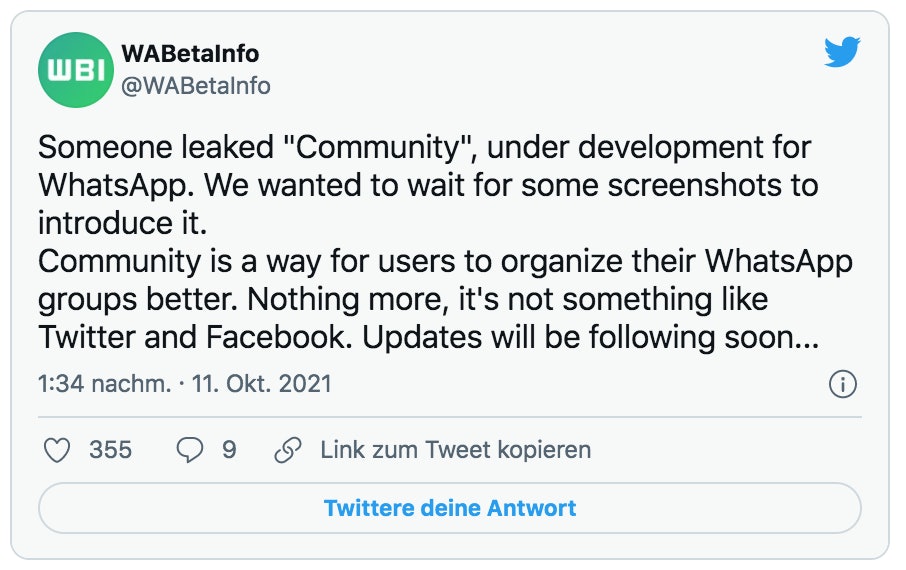Viewport: 906px width, 570px height.
Task: Select "Link zum Tweet kopieren" text
Action: pos(455,450)
